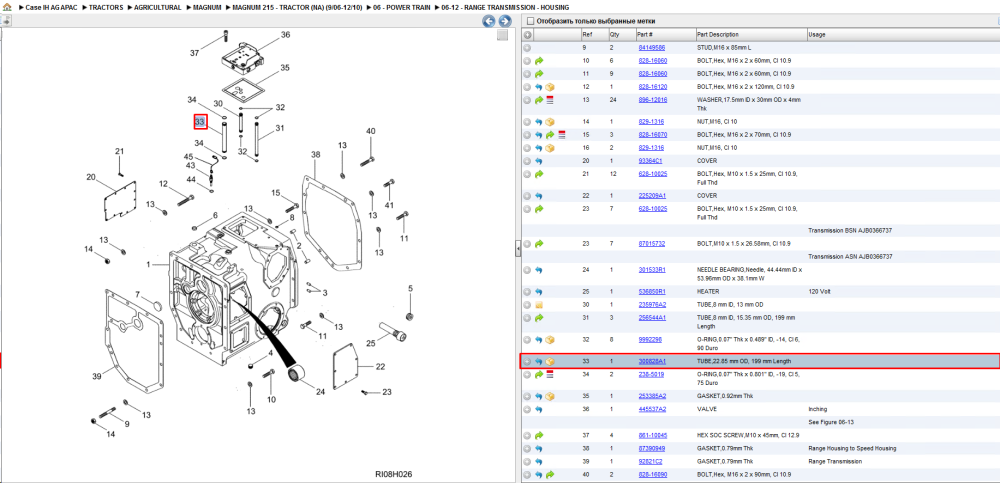The width and height of the screenshot is (1000, 483).
Task: Open part number link 300828A1
Action: (x=652, y=361)
